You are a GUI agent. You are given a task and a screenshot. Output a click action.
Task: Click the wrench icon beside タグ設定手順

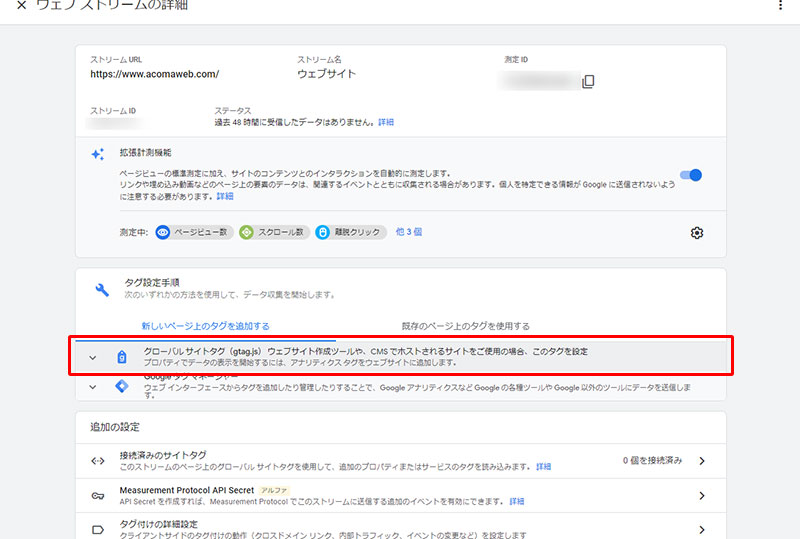[102, 289]
